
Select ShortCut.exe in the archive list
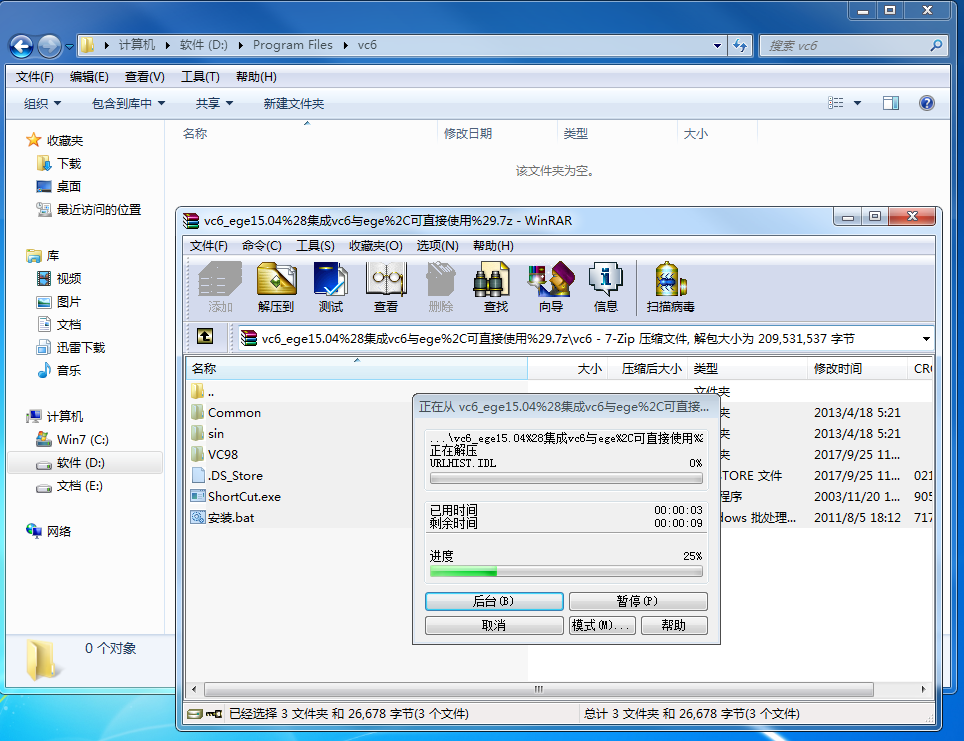point(244,496)
